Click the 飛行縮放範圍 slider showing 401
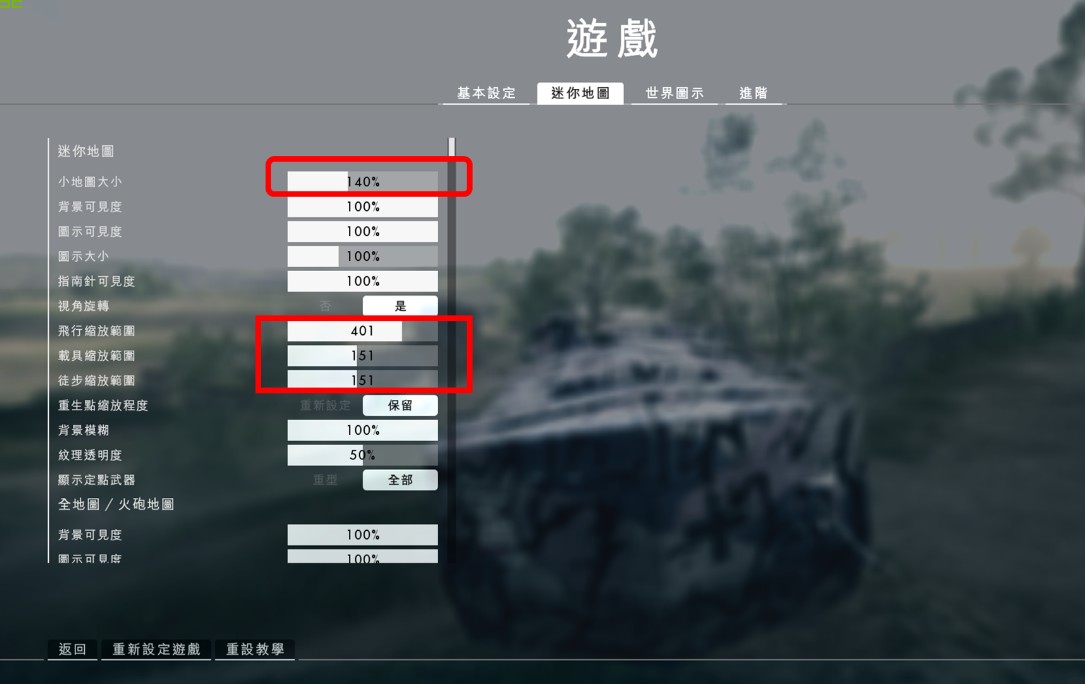This screenshot has width=1085, height=684. [x=363, y=331]
